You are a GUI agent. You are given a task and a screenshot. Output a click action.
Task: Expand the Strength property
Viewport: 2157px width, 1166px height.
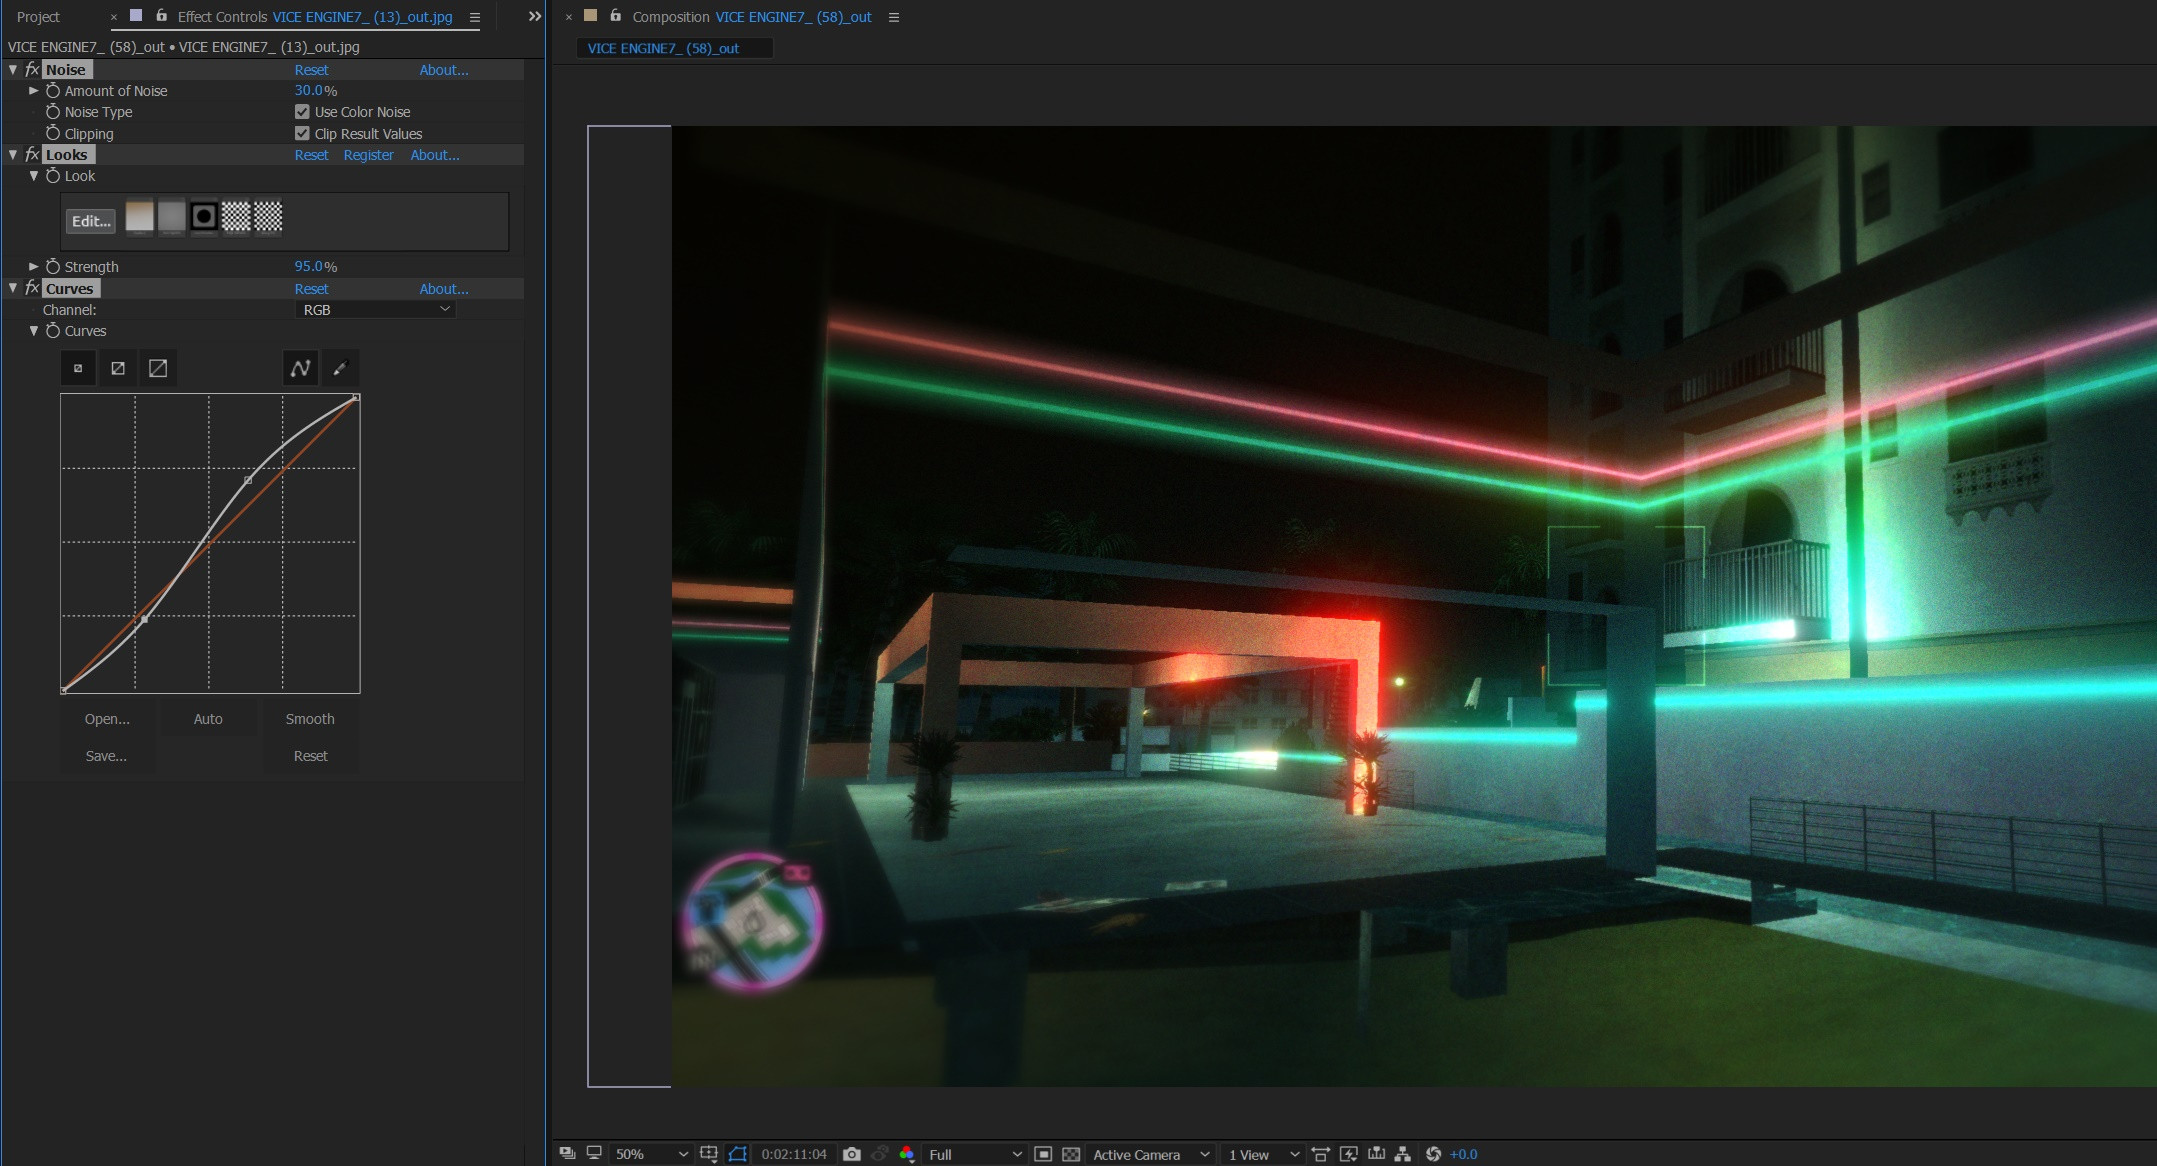(33, 267)
